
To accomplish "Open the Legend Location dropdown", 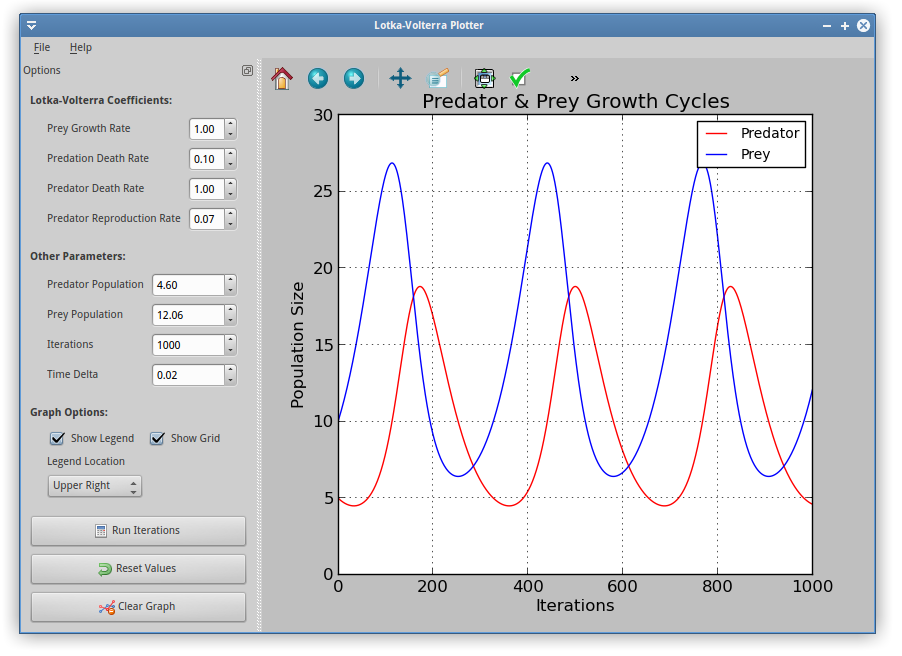I will pyautogui.click(x=94, y=485).
